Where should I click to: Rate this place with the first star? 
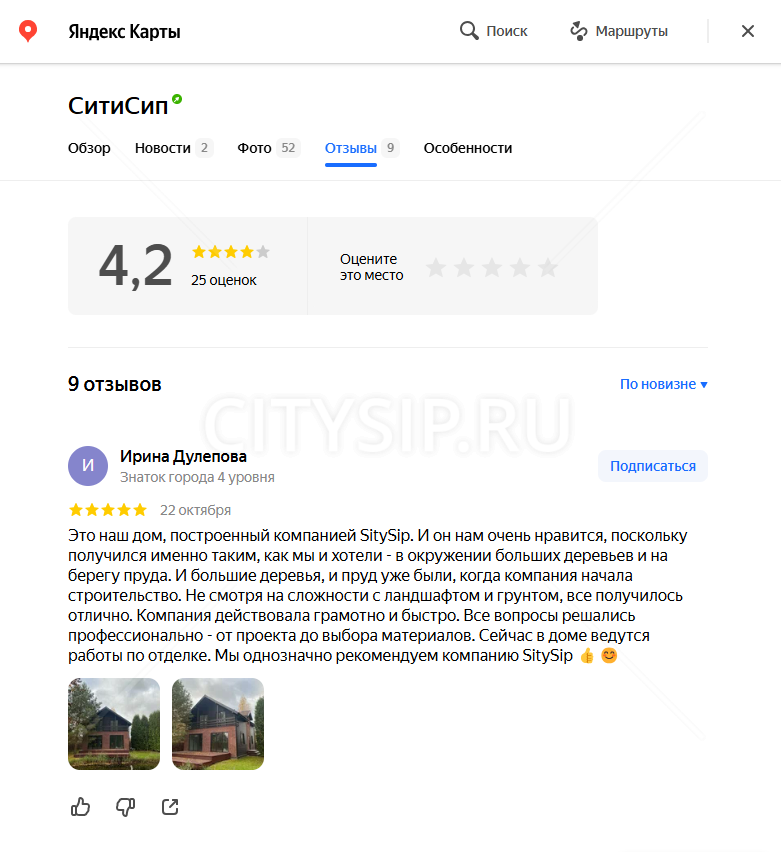click(436, 267)
